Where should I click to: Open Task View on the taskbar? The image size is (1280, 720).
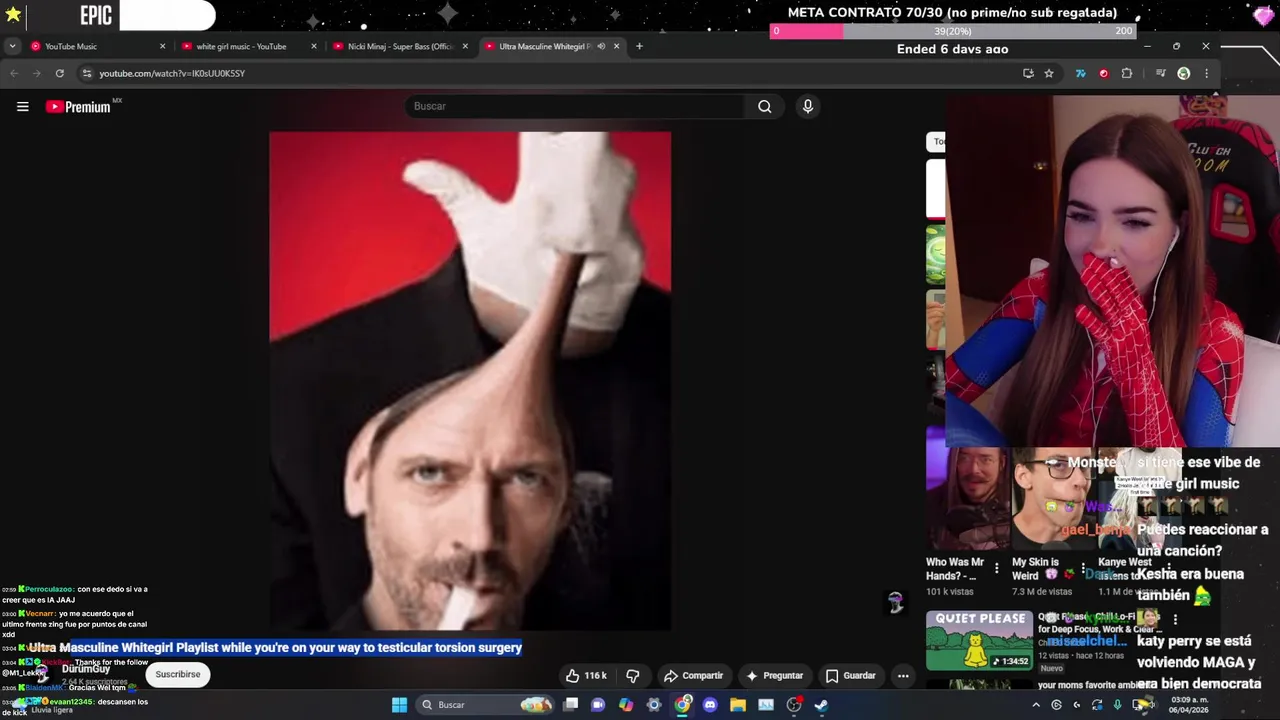pyautogui.click(x=570, y=705)
